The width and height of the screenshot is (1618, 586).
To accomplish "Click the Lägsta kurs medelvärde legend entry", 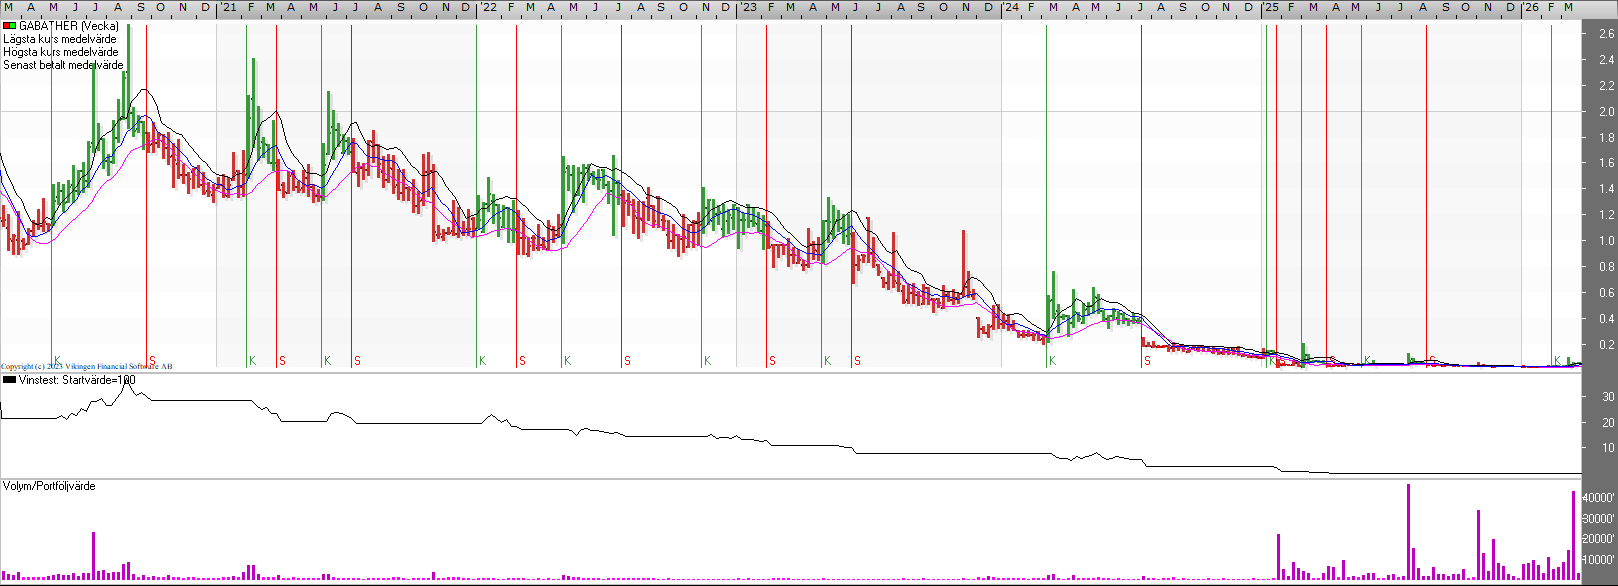I will pyautogui.click(x=59, y=39).
